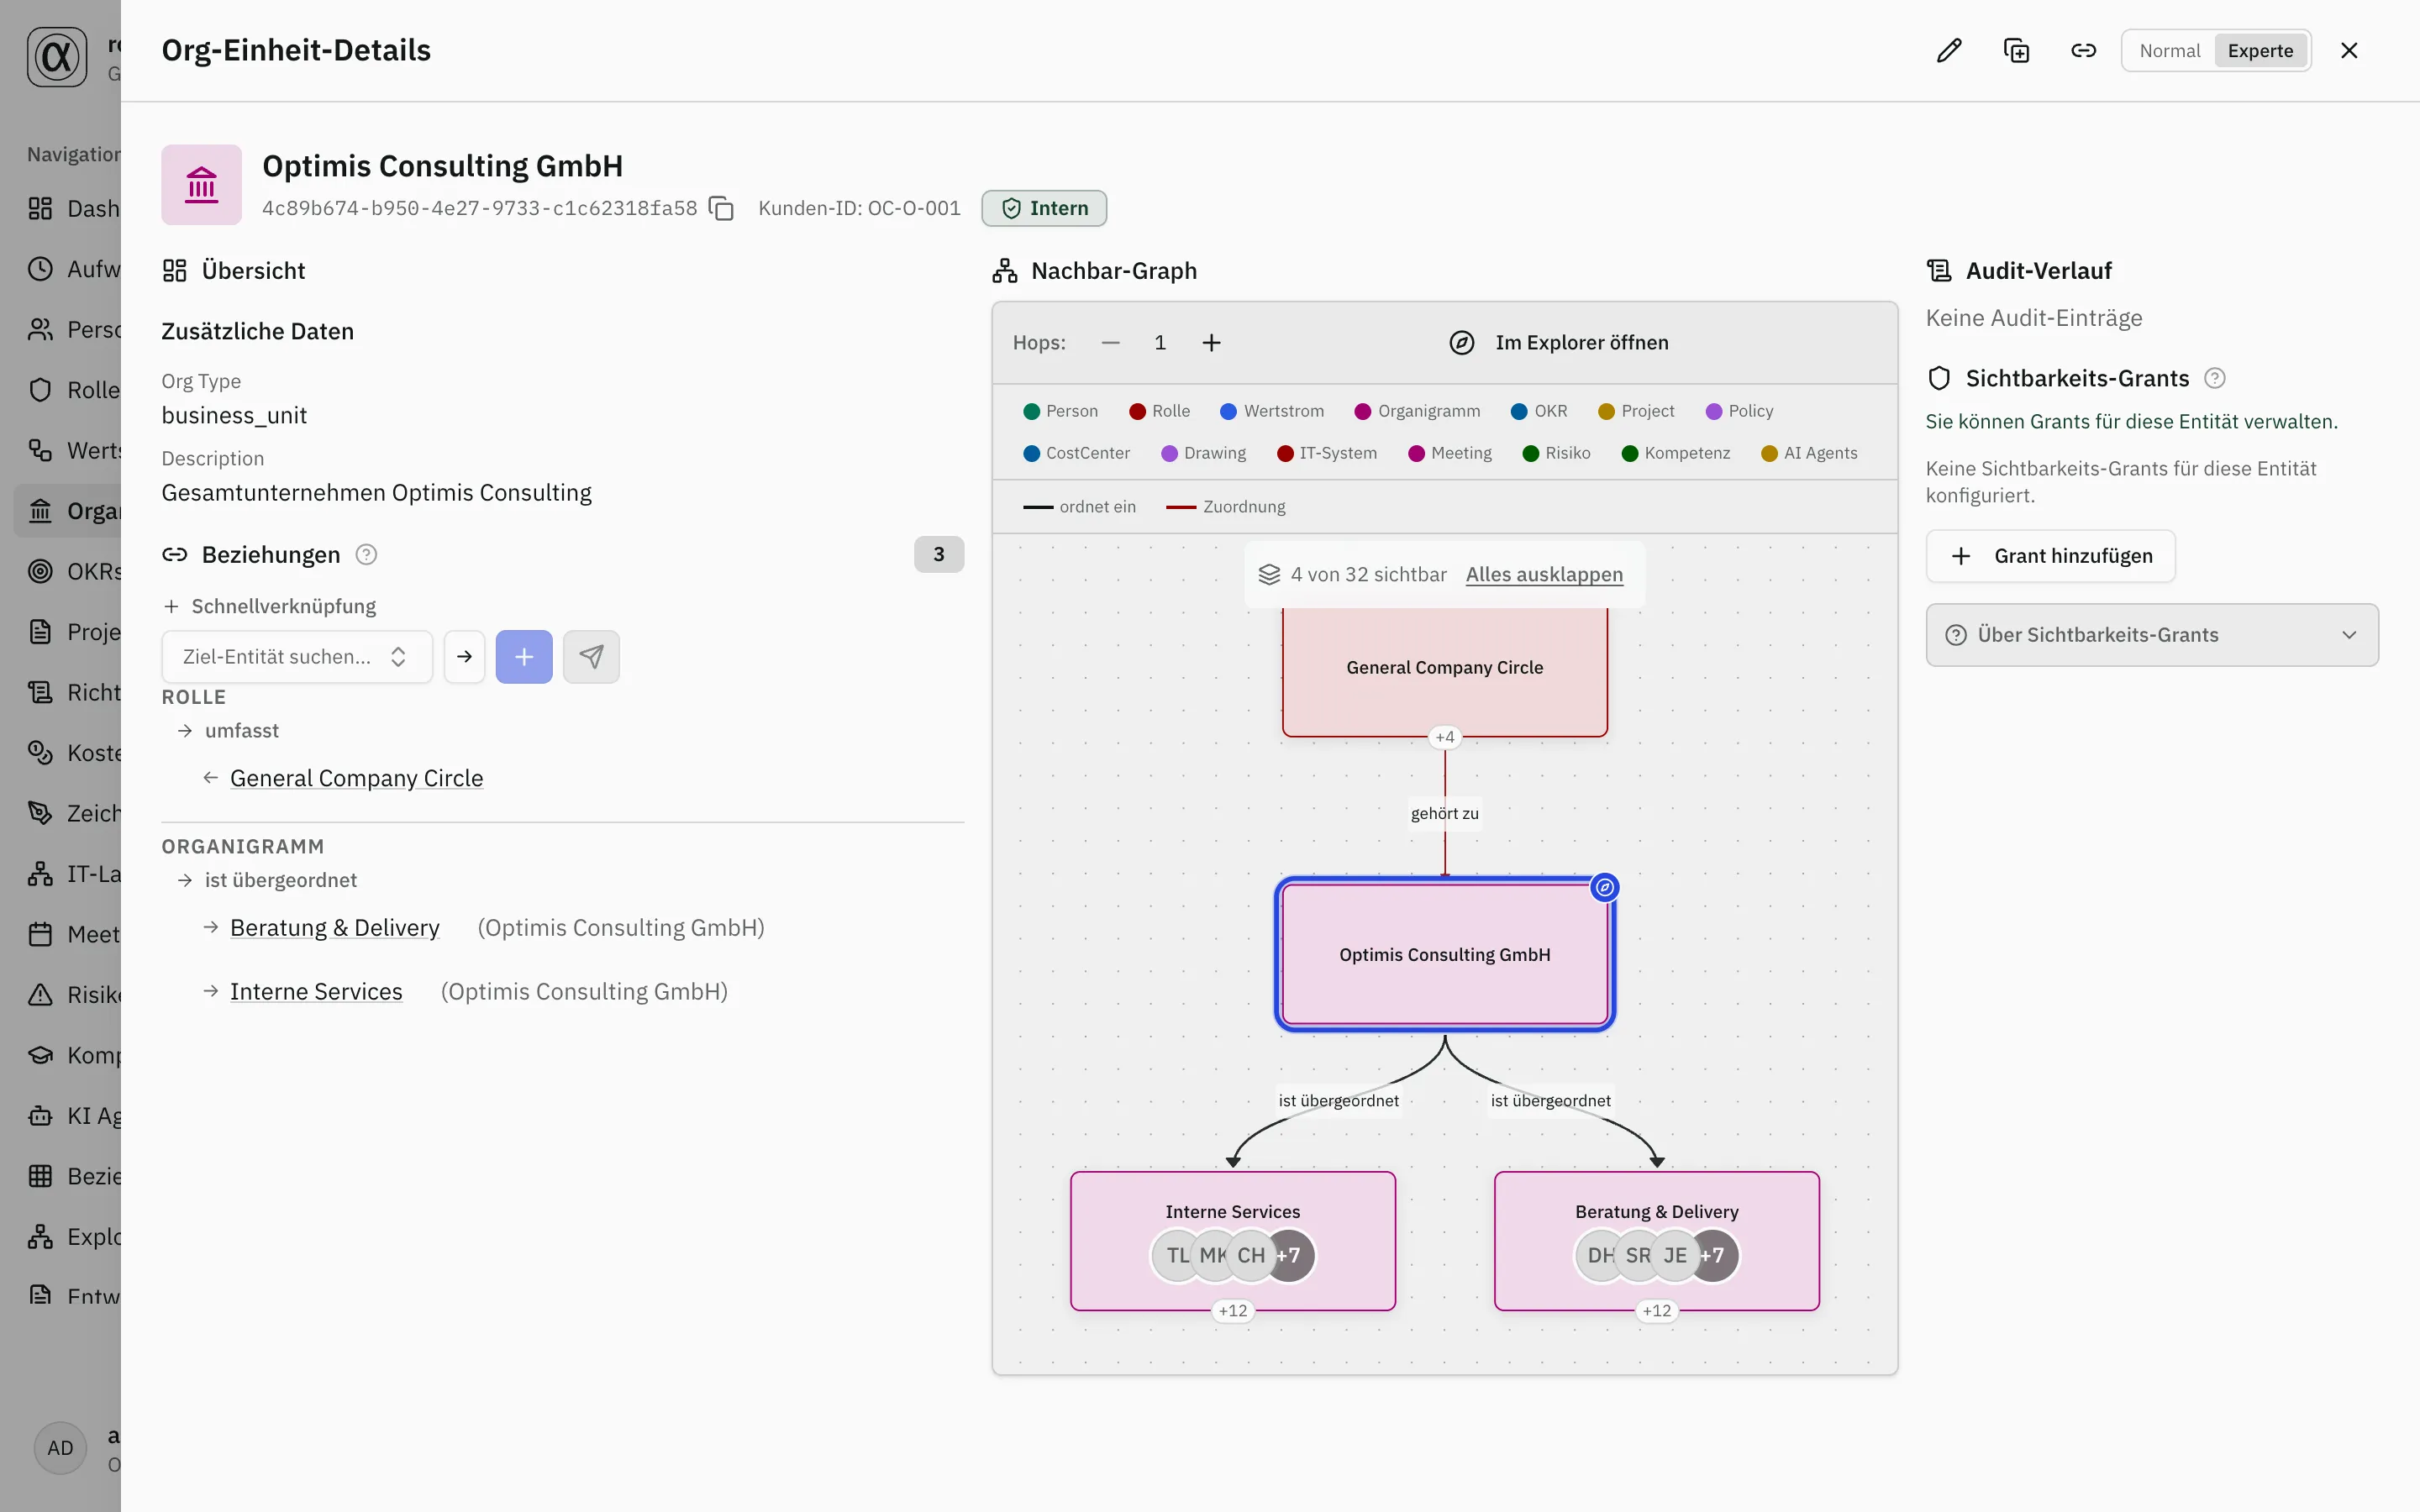Click the duplicate entity icon in header
Image resolution: width=2420 pixels, height=1512 pixels.
tap(2016, 51)
